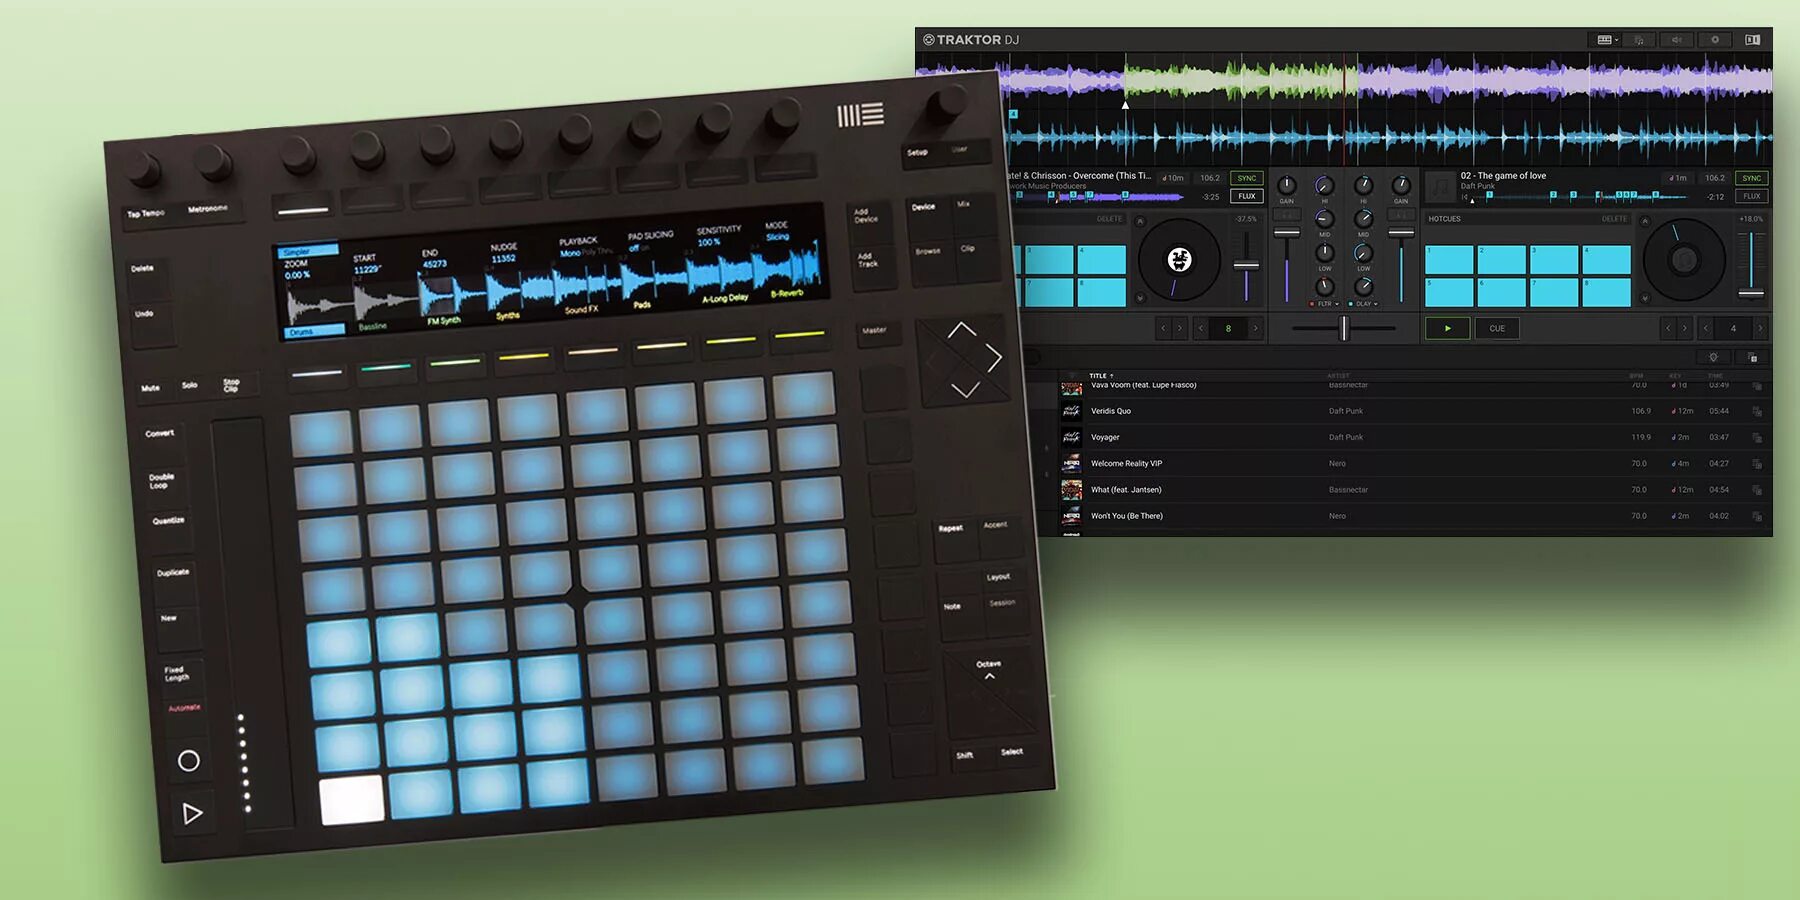Open Traktor DJ settings gear

tap(1715, 40)
